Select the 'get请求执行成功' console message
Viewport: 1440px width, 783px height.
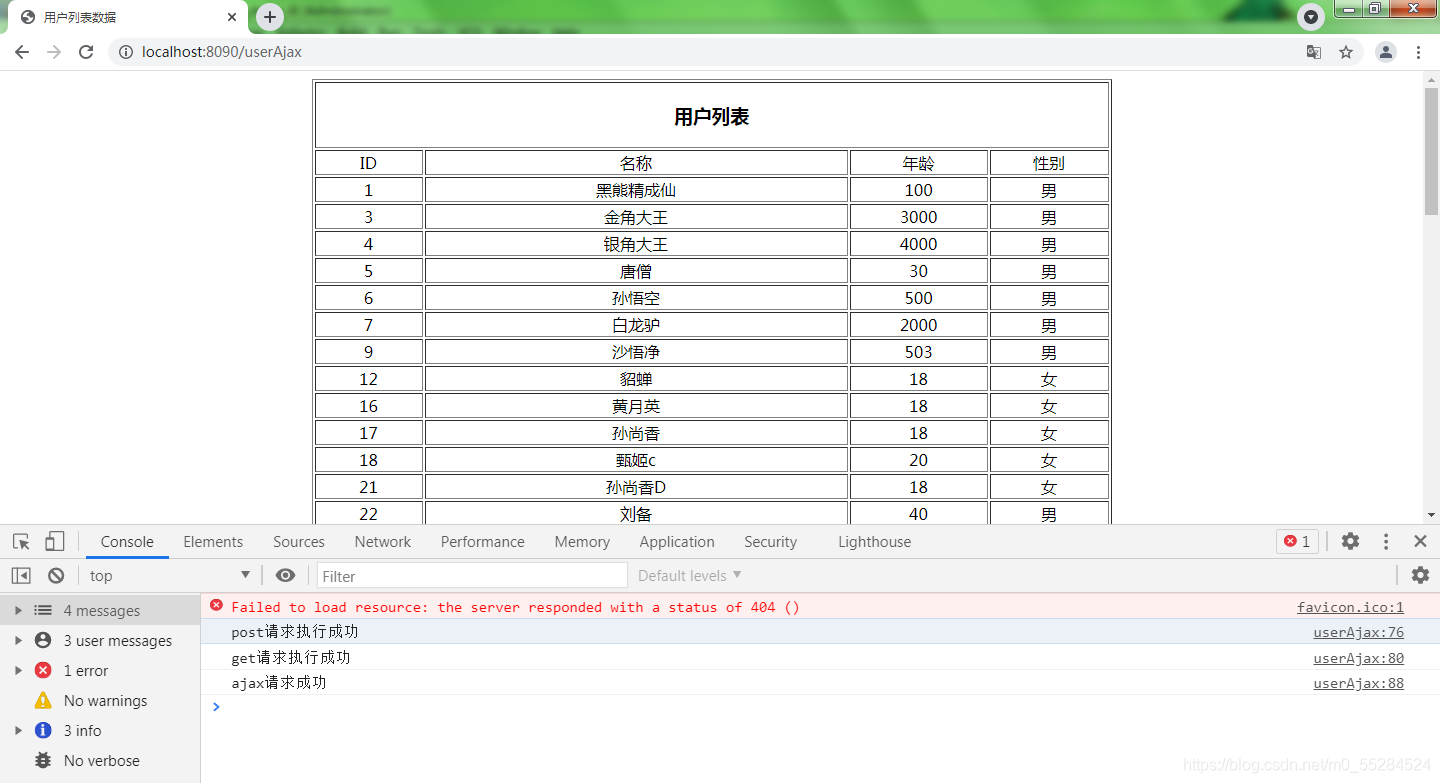pyautogui.click(x=290, y=658)
